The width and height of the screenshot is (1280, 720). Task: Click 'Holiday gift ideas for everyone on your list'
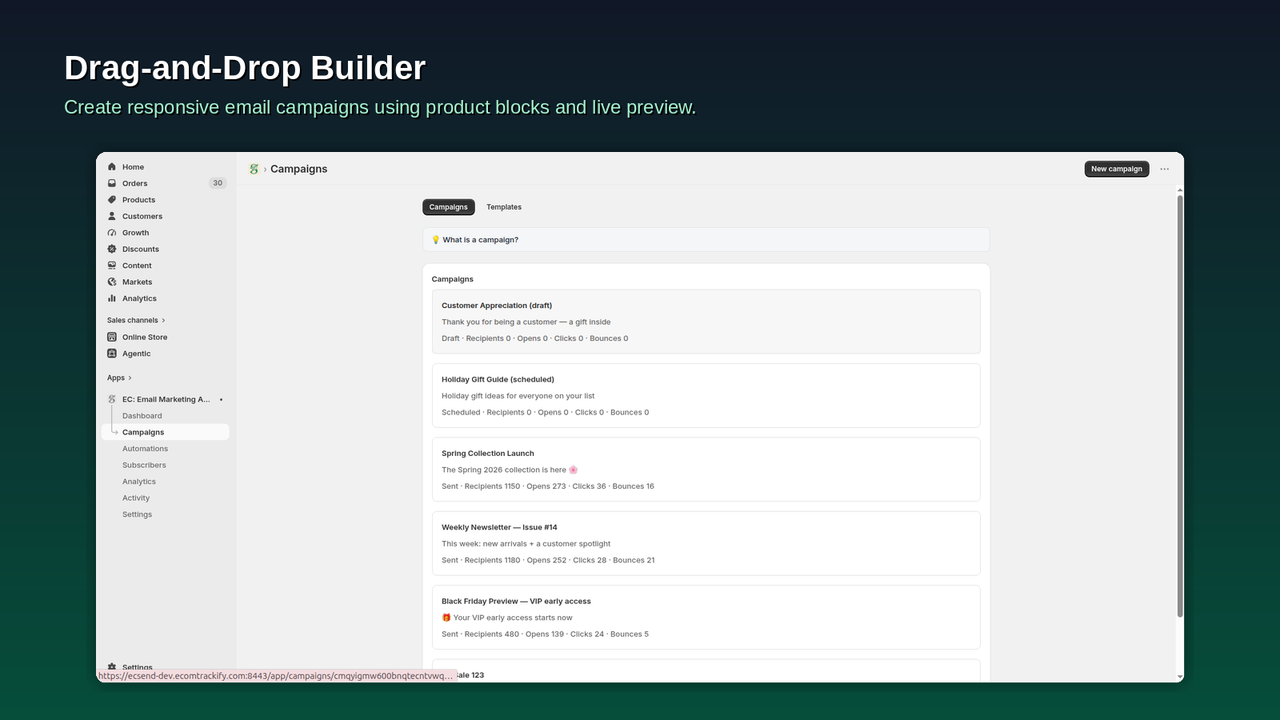click(x=518, y=396)
